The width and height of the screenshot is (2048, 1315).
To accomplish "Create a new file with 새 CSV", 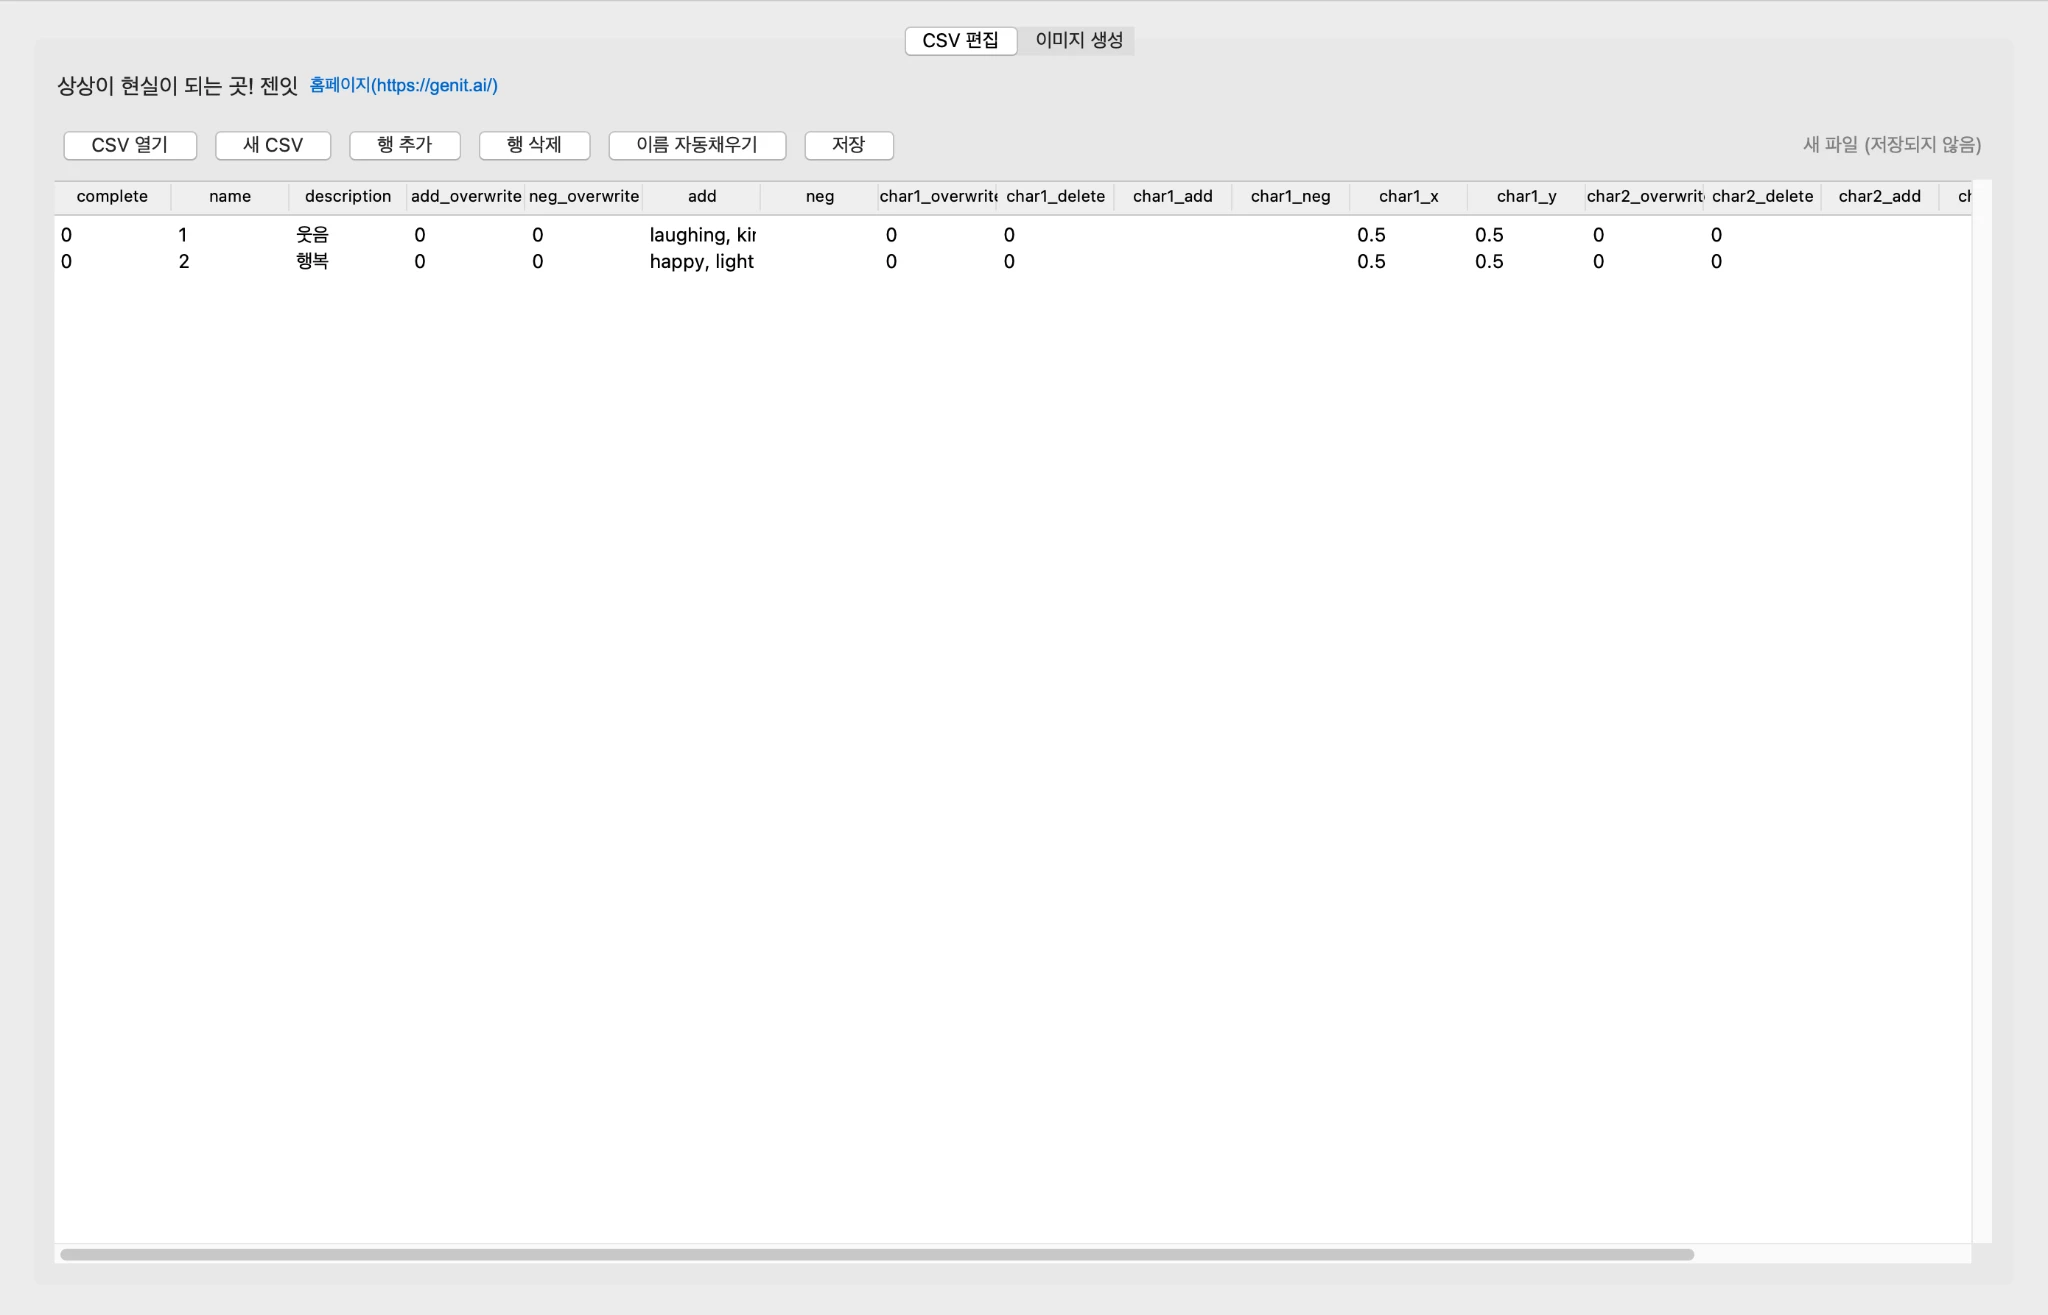I will pos(273,145).
